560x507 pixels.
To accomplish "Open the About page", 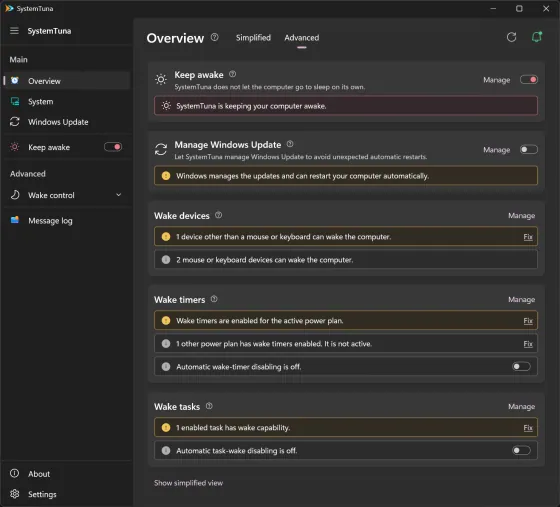I will coord(67,474).
